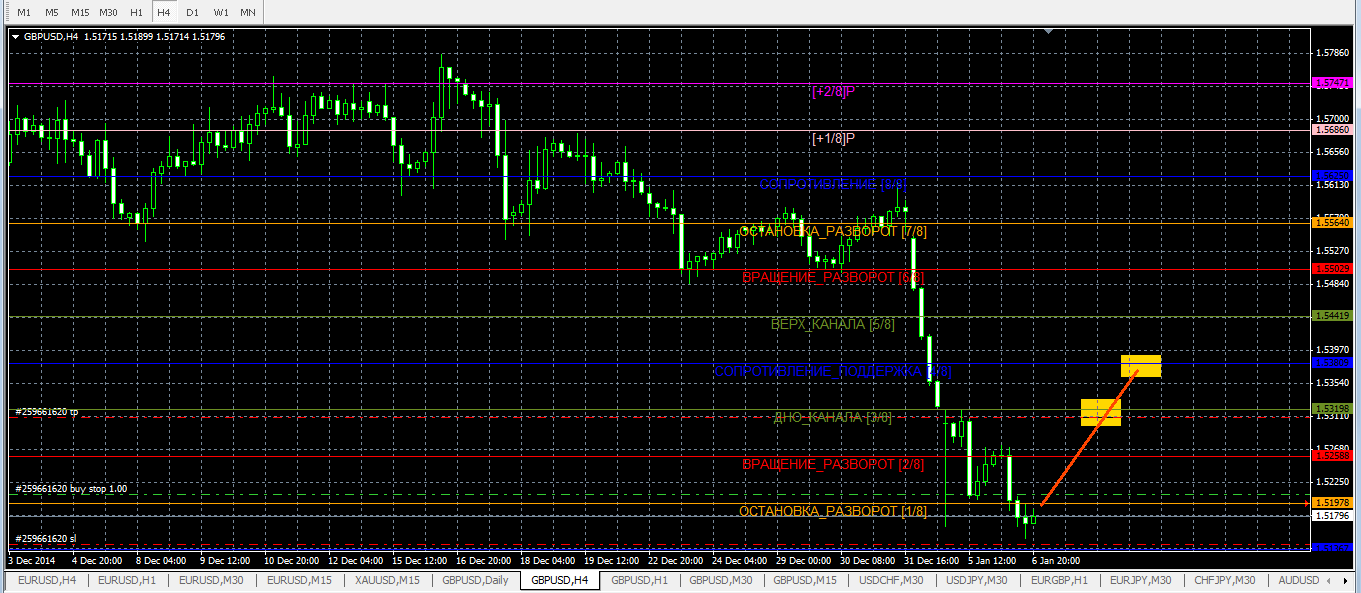Select ОСТАНОВКА_РАЗВОРОТ [7/8] level label
The width and height of the screenshot is (1361, 593).
833,231
